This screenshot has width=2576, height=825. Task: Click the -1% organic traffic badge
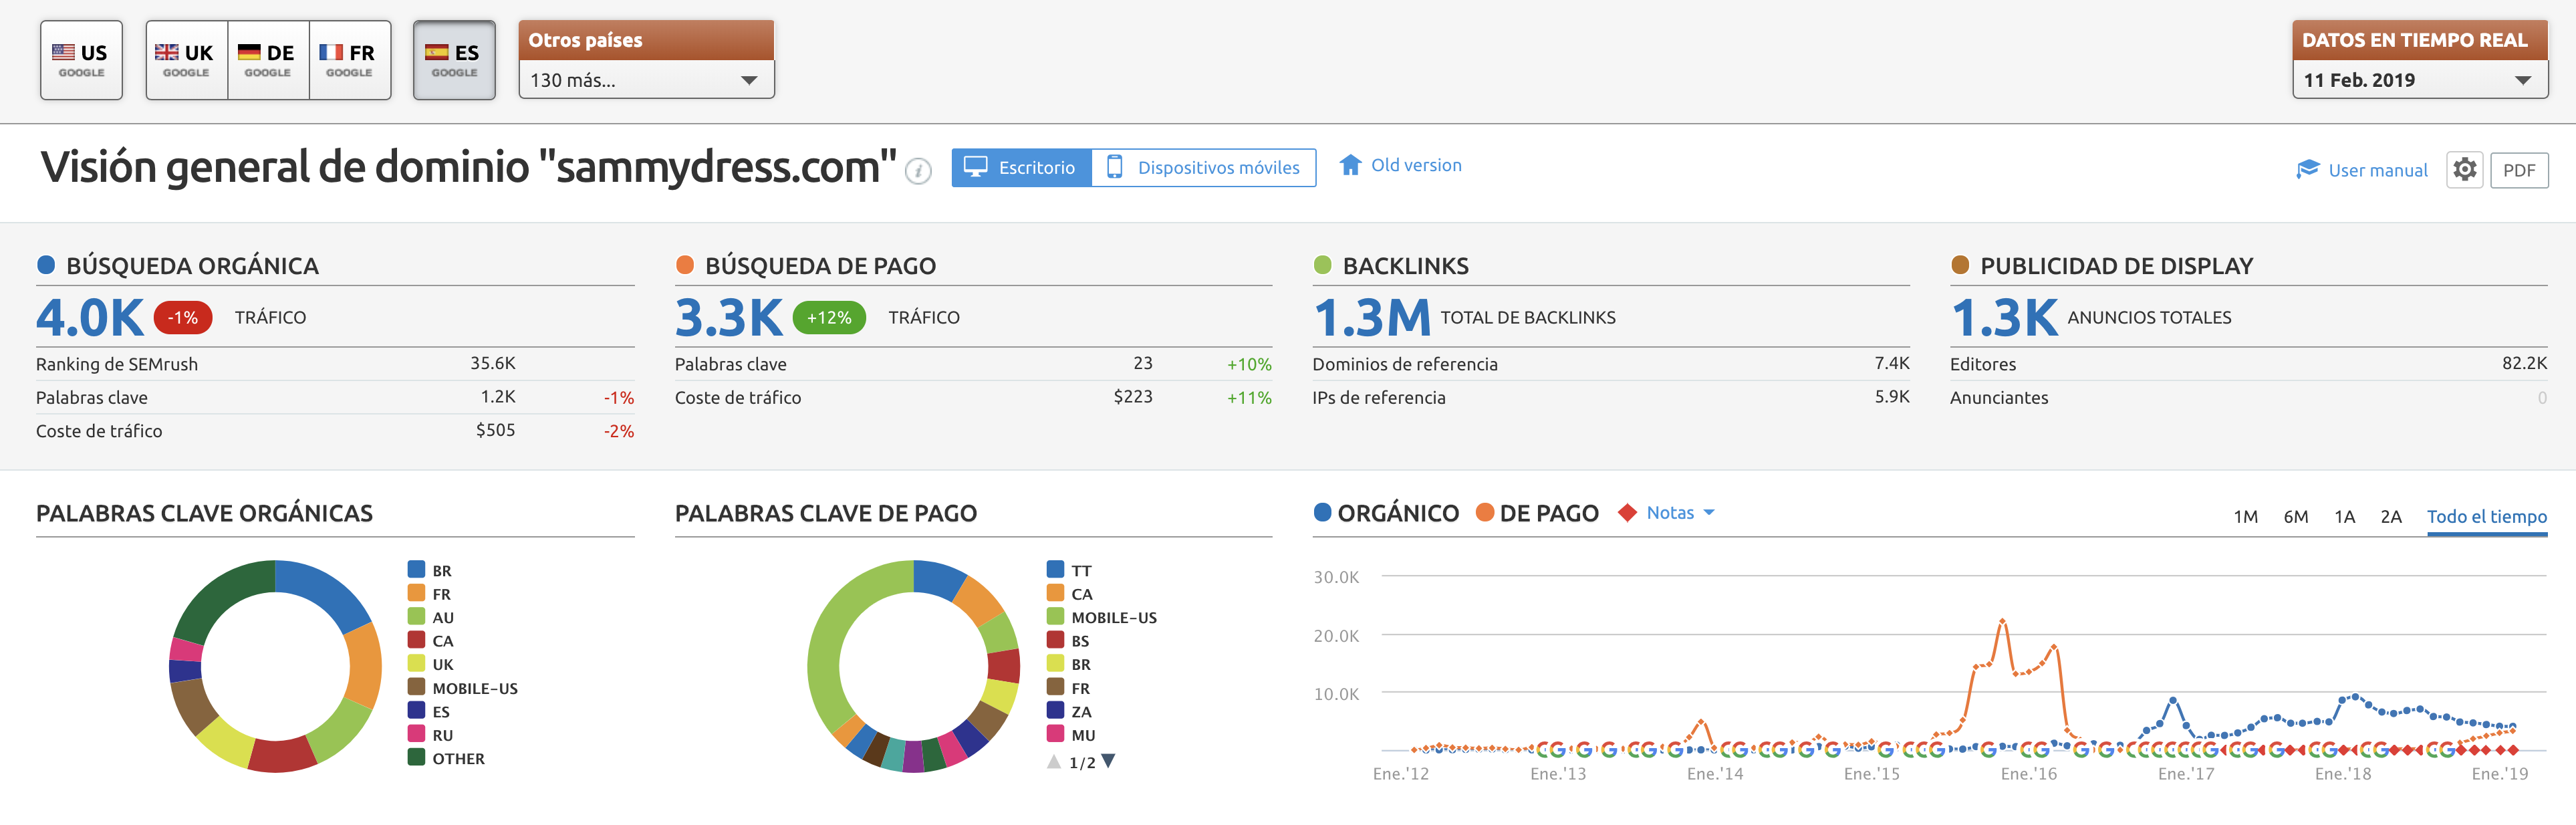point(183,317)
